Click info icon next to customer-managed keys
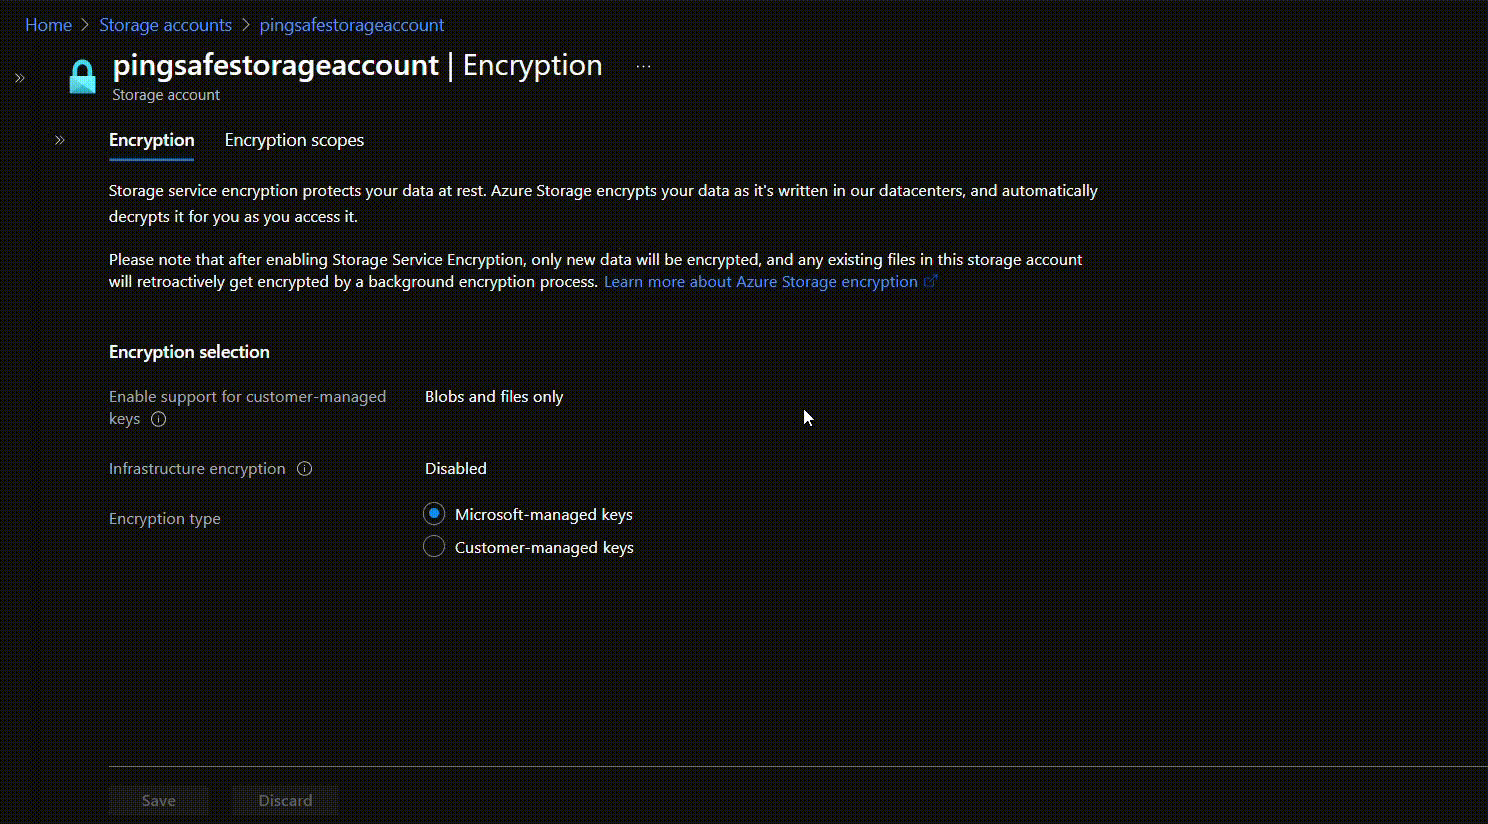The width and height of the screenshot is (1488, 824). [158, 420]
